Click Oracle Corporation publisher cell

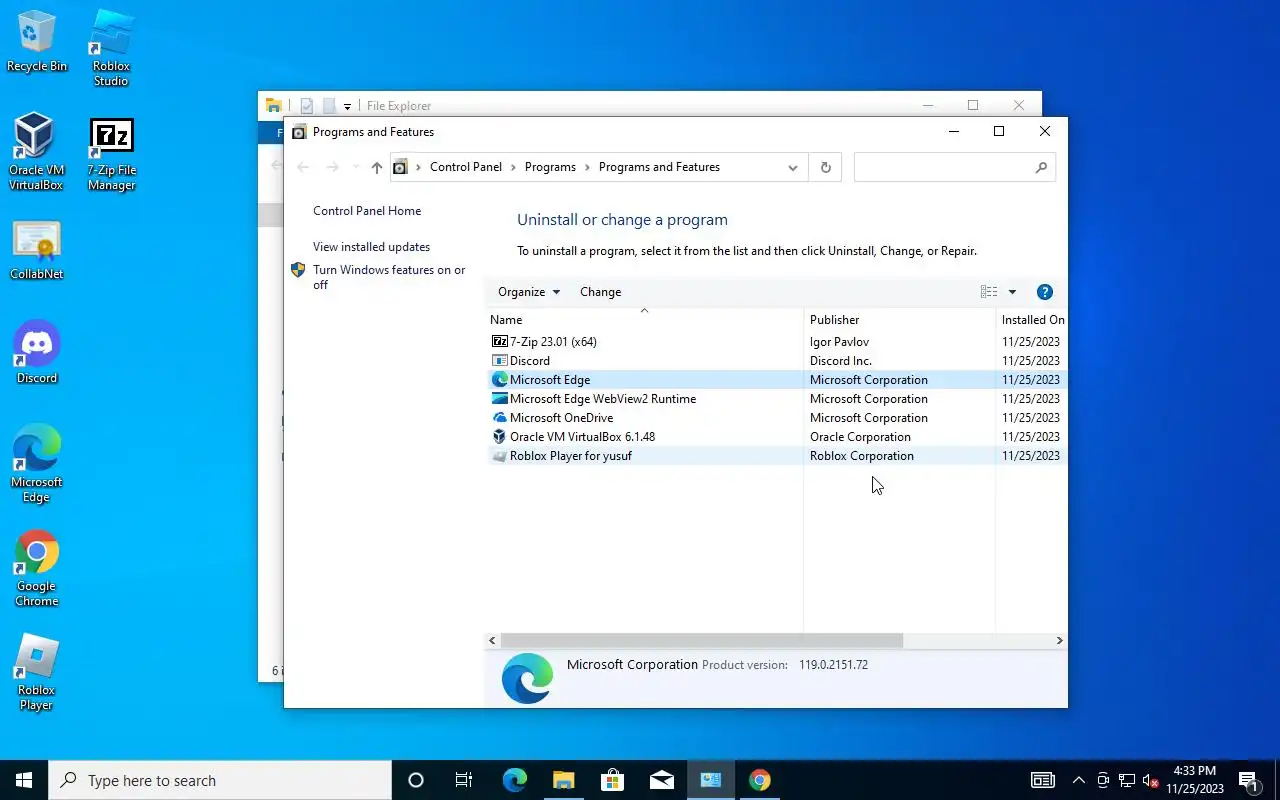tap(860, 437)
